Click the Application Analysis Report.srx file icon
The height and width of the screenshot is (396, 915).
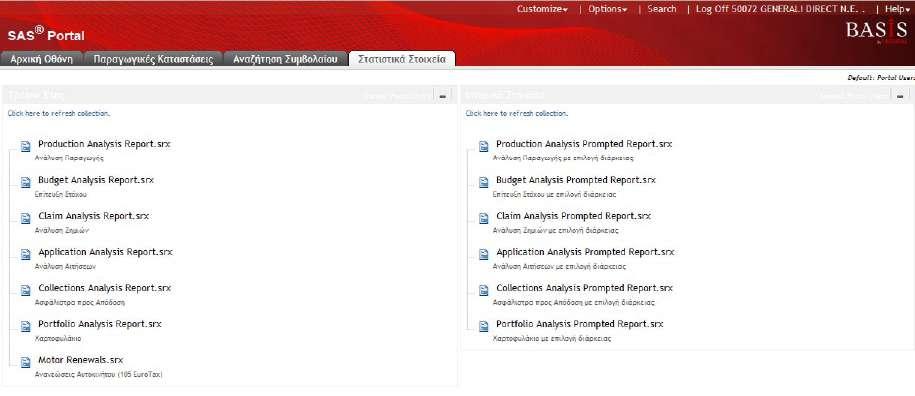pyautogui.click(x=26, y=255)
